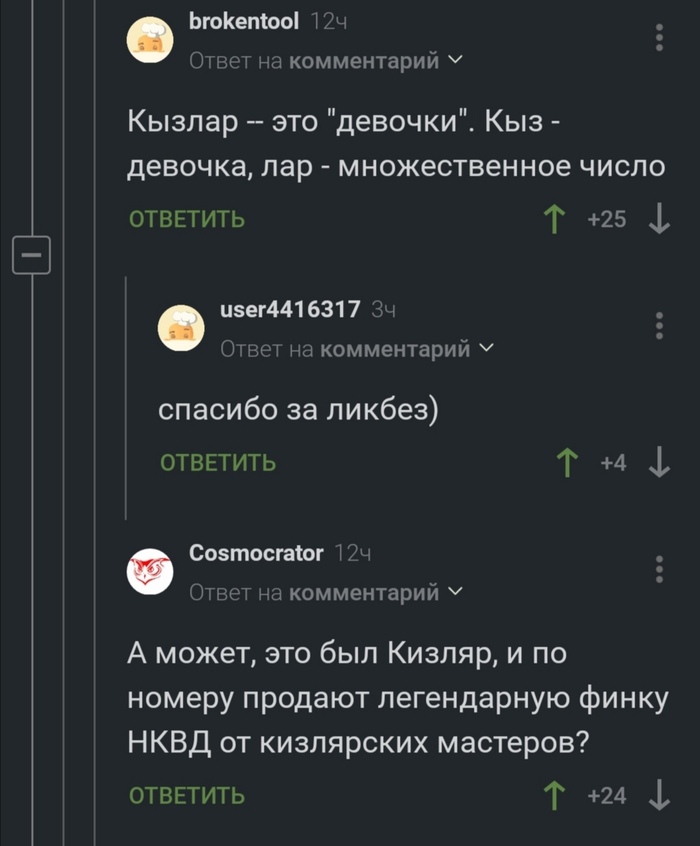Downvote user4416317's reply
Screen dimensions: 700x846
[659, 463]
